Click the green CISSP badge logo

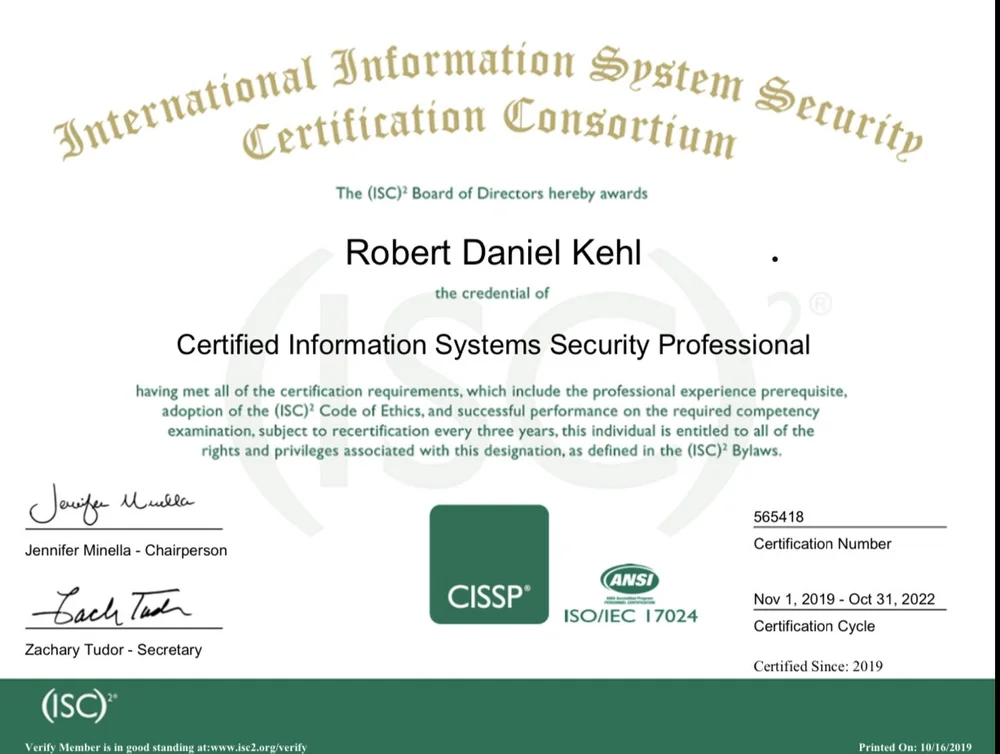[489, 564]
